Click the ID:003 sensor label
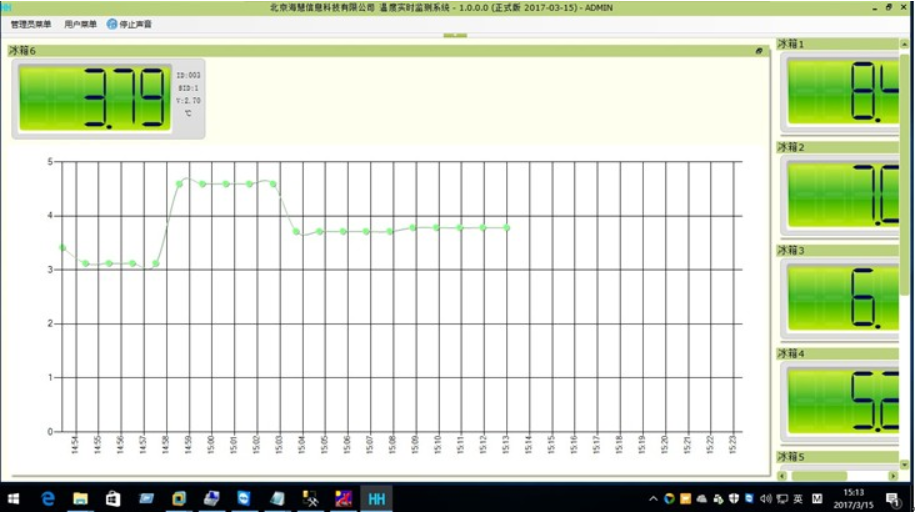915x515 pixels. coord(188,75)
